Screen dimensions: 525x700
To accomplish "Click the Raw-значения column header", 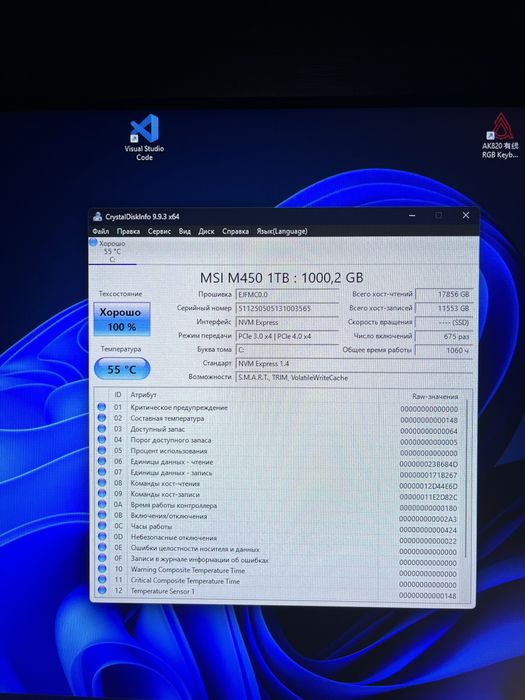I will [x=435, y=396].
